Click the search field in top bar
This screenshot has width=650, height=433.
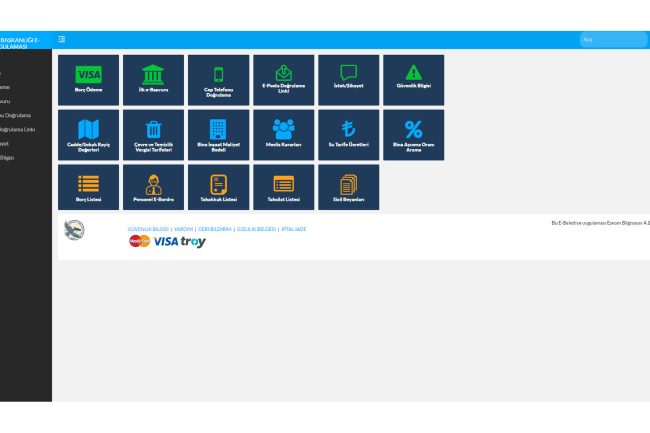[x=612, y=40]
